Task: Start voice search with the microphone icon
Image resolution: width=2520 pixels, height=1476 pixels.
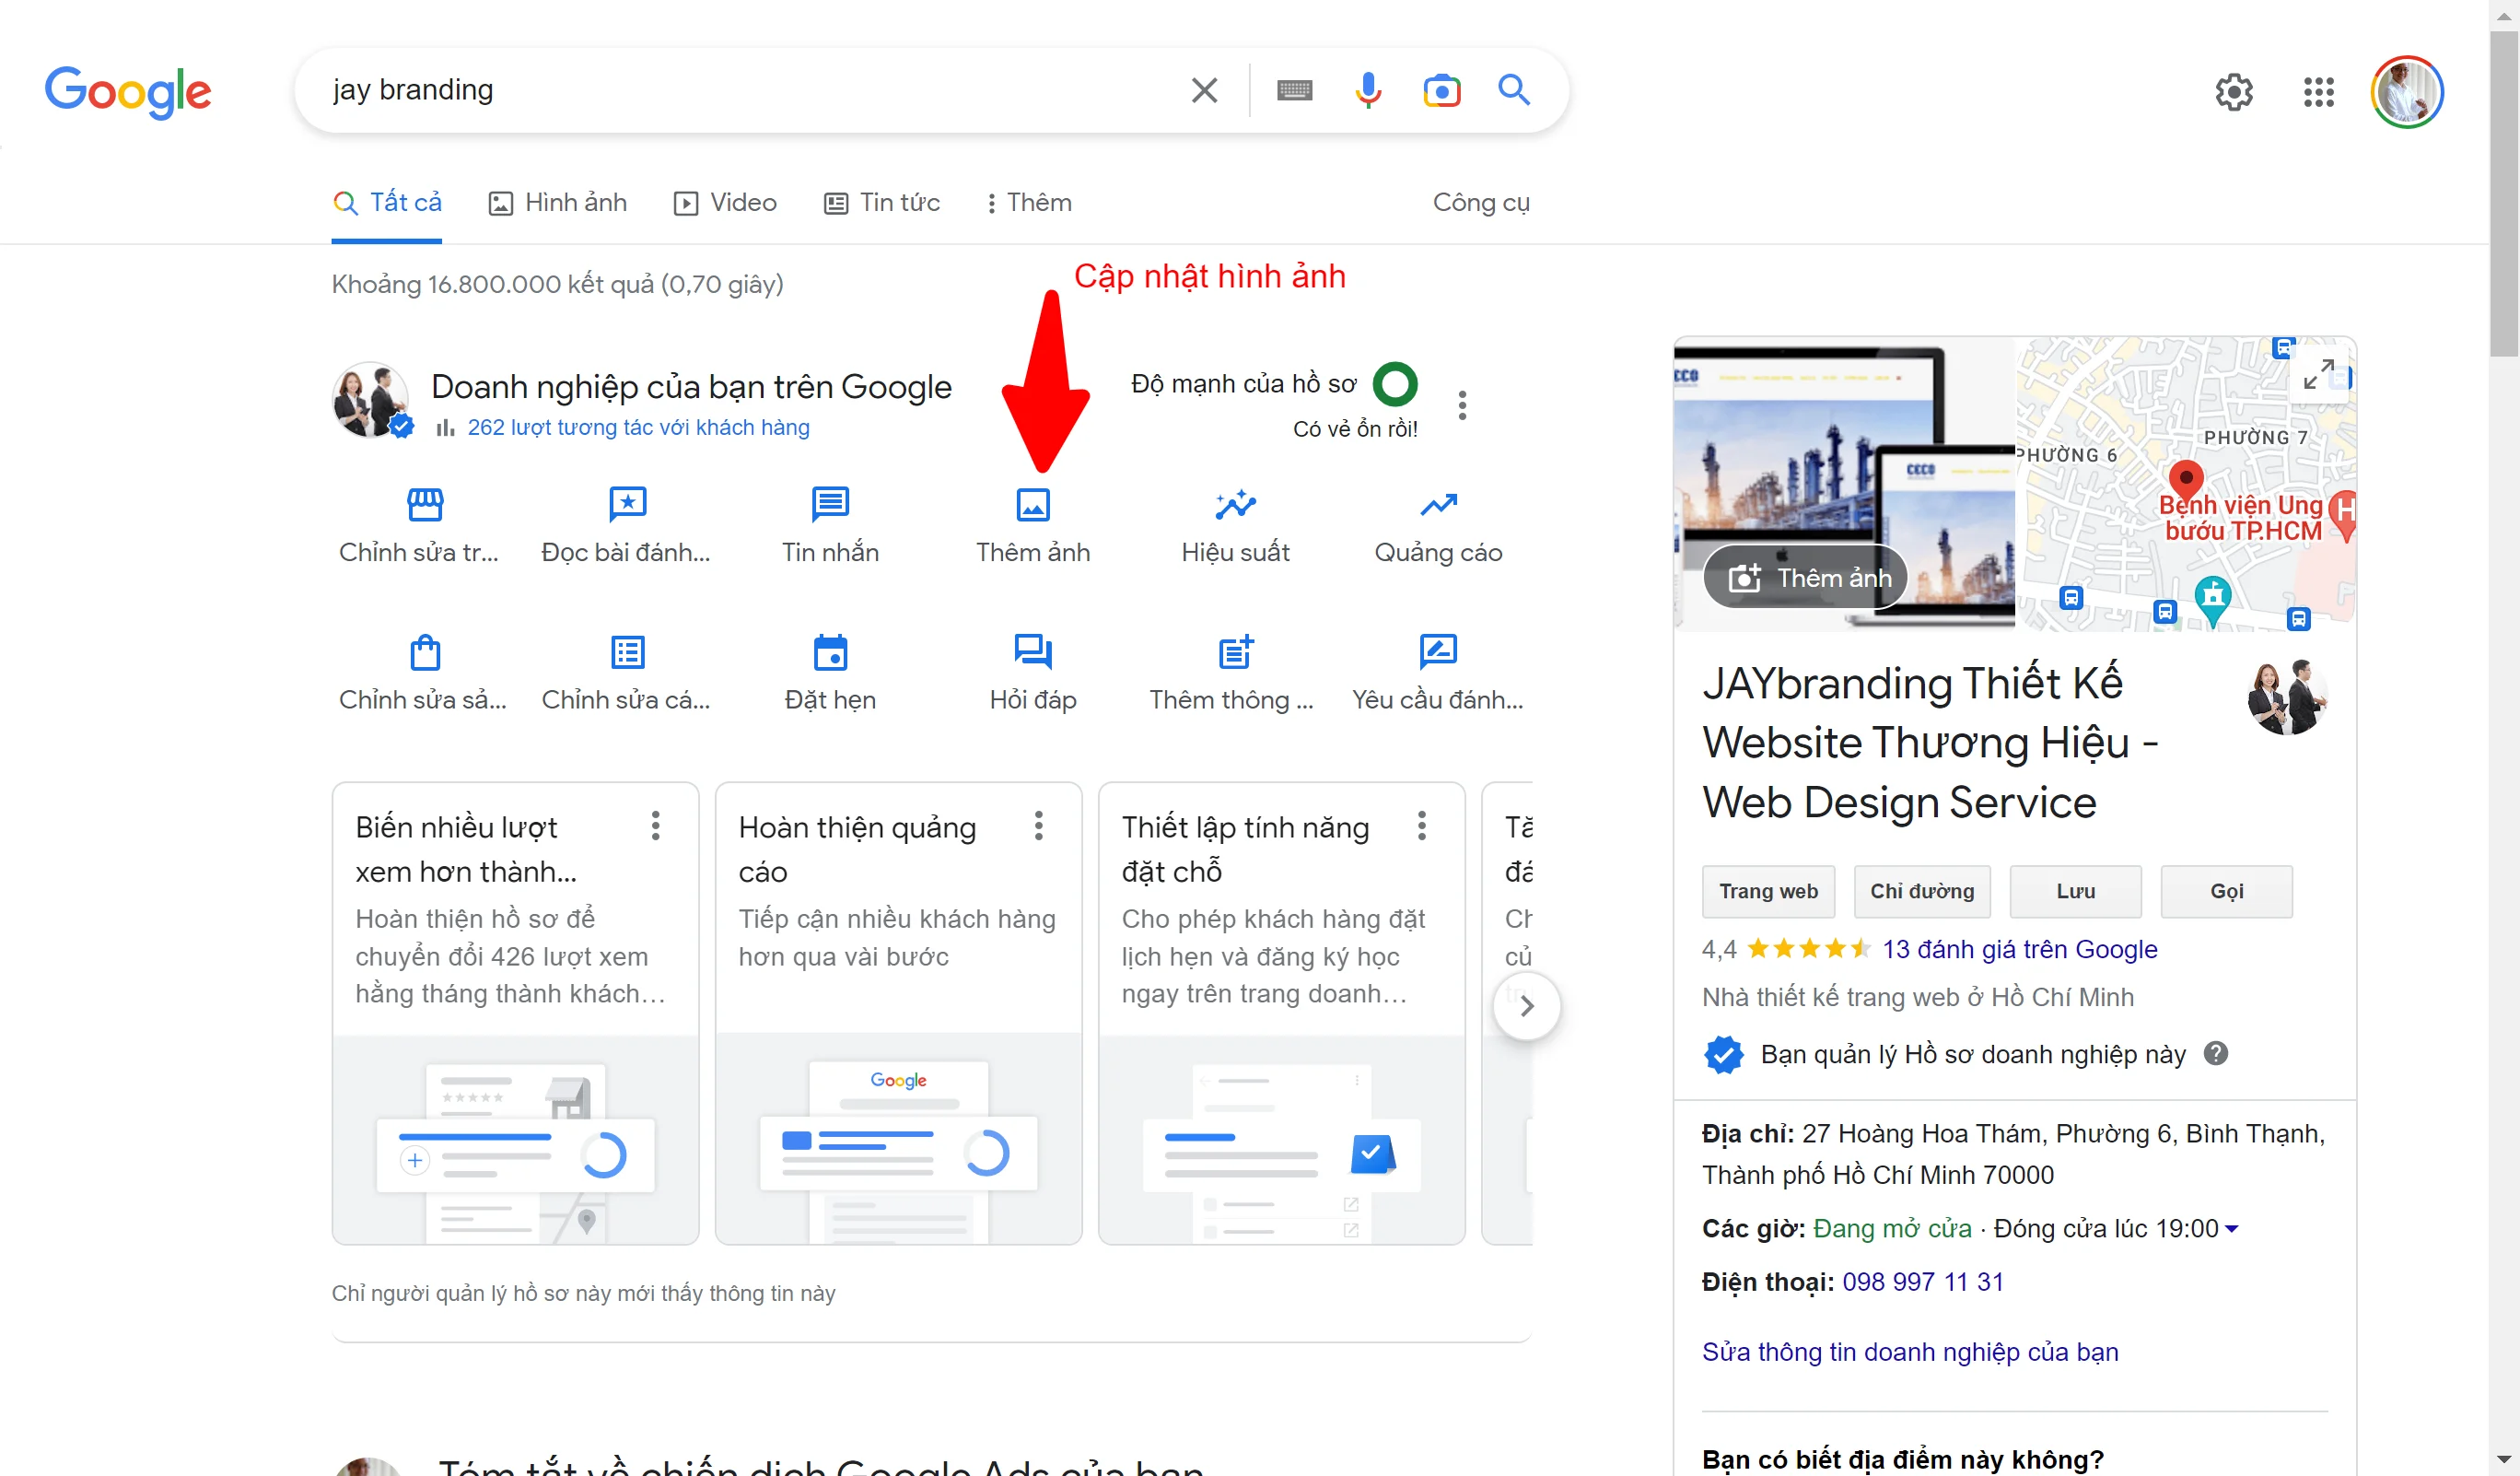Action: click(1368, 90)
